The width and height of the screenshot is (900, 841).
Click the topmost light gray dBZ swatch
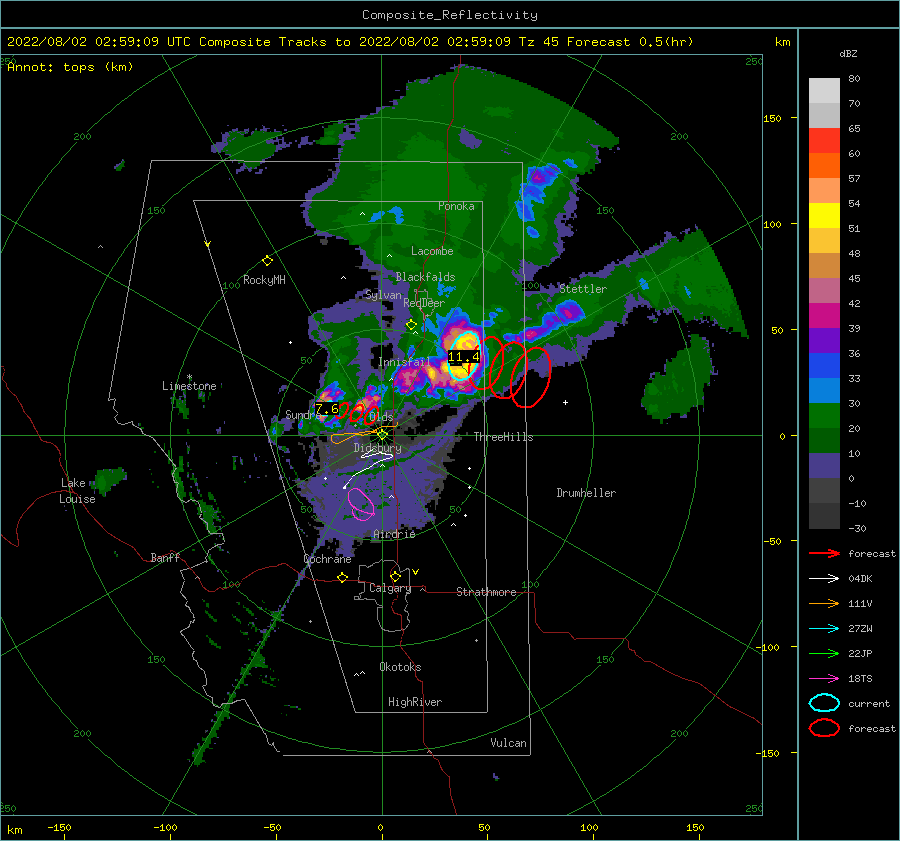[824, 91]
